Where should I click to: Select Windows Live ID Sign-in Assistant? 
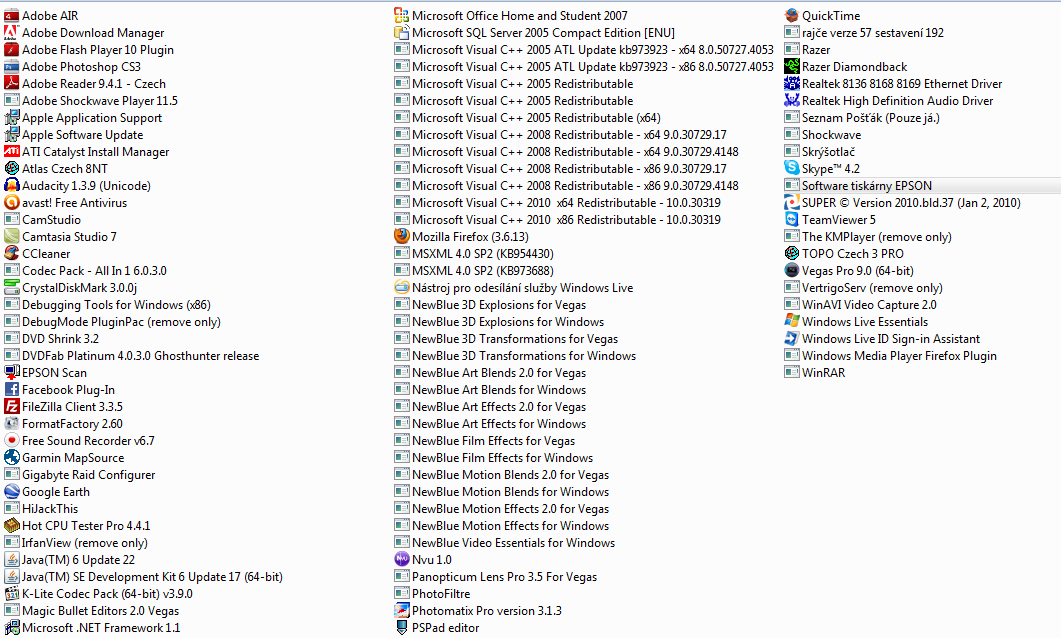[x=882, y=338]
